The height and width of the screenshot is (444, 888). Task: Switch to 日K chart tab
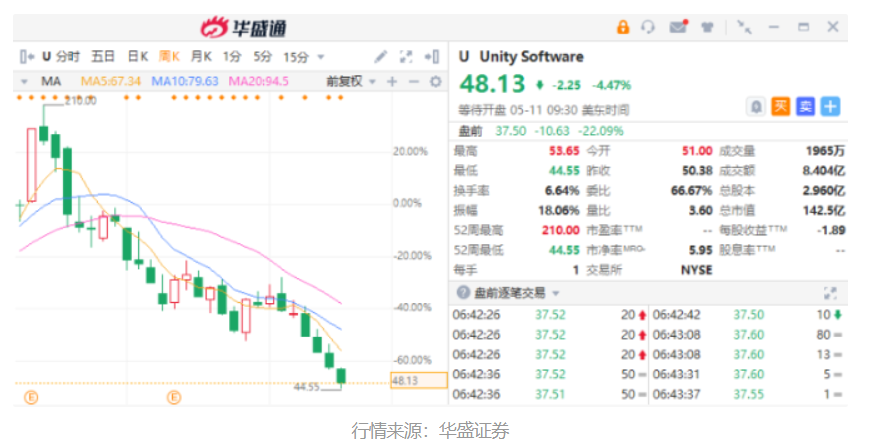[138, 57]
